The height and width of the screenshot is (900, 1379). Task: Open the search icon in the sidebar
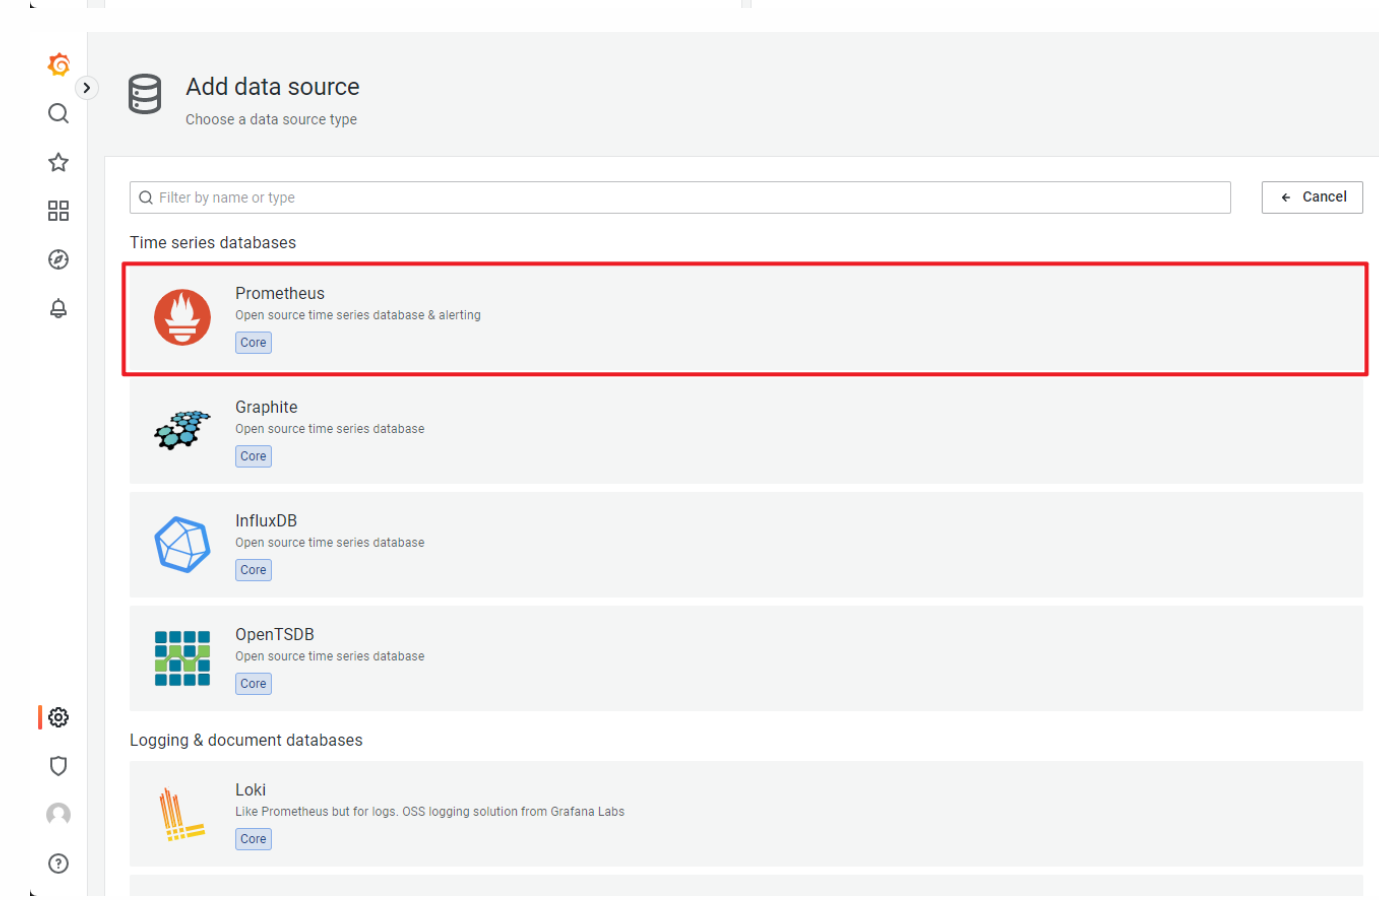click(59, 113)
